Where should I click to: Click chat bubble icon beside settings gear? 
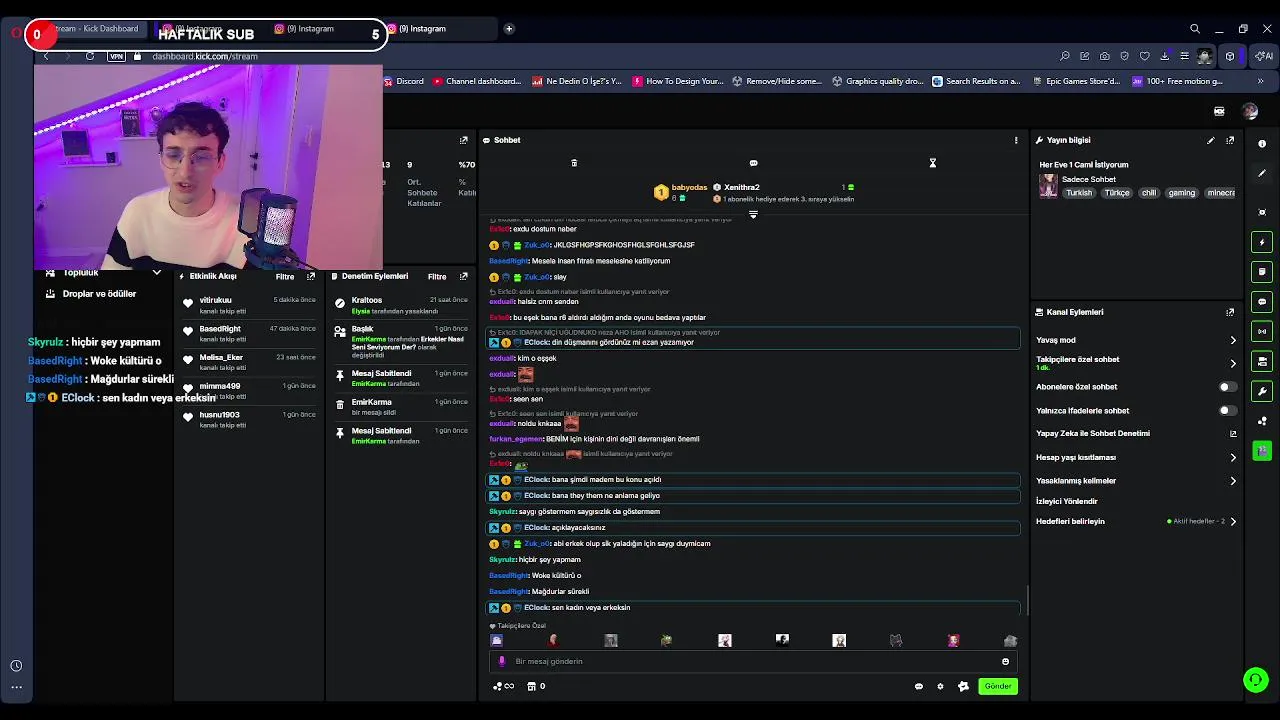click(918, 686)
